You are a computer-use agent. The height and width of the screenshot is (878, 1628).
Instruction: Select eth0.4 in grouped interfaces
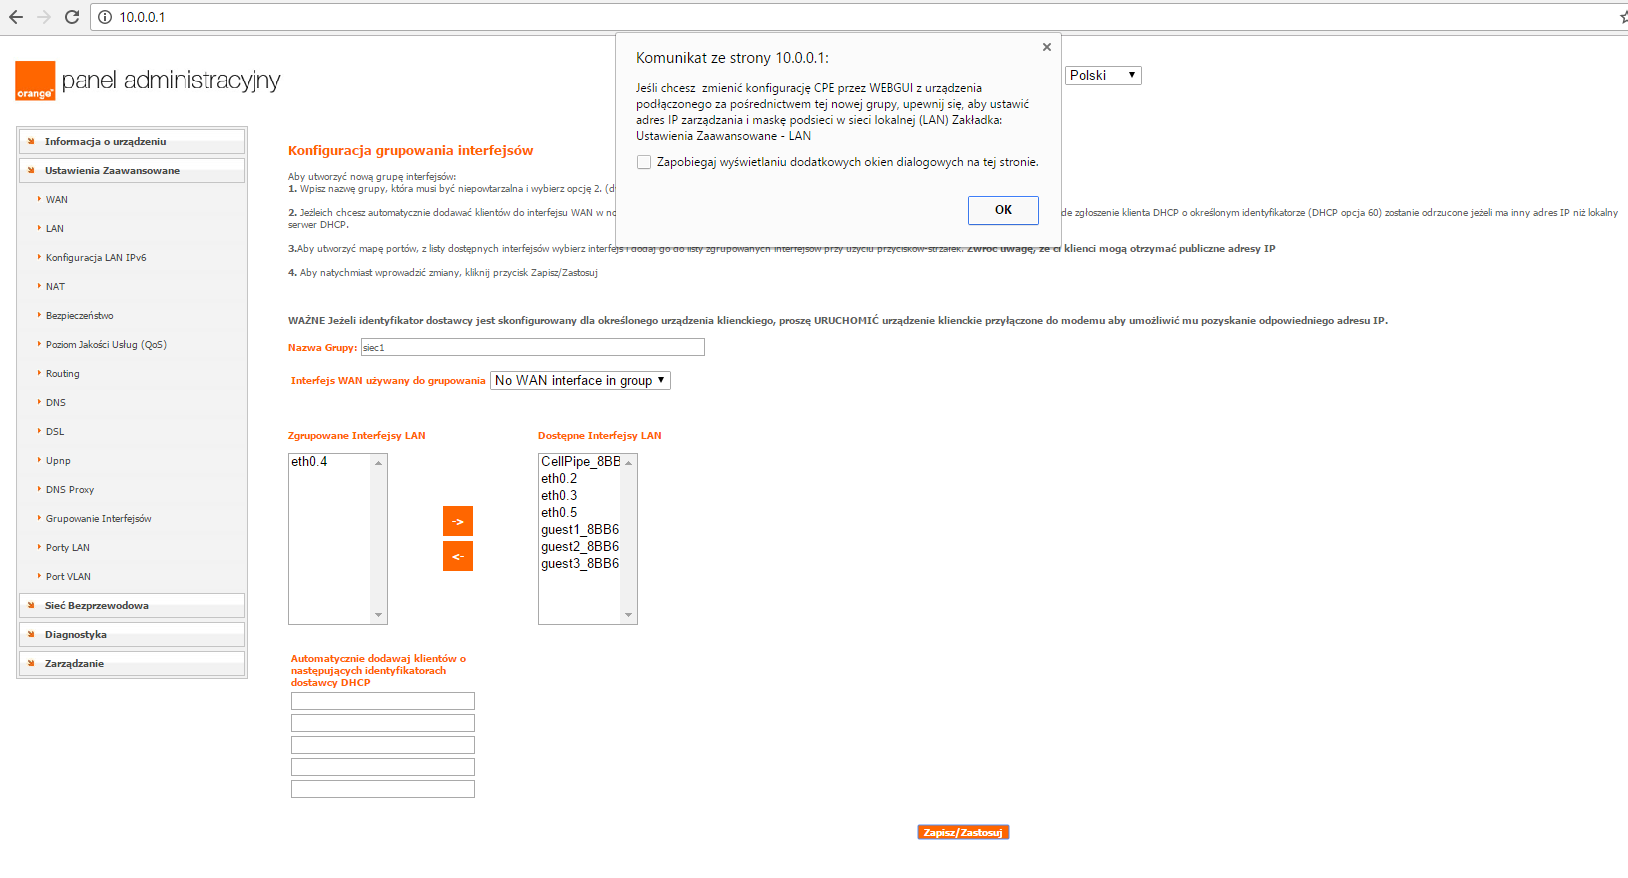pyautogui.click(x=330, y=462)
